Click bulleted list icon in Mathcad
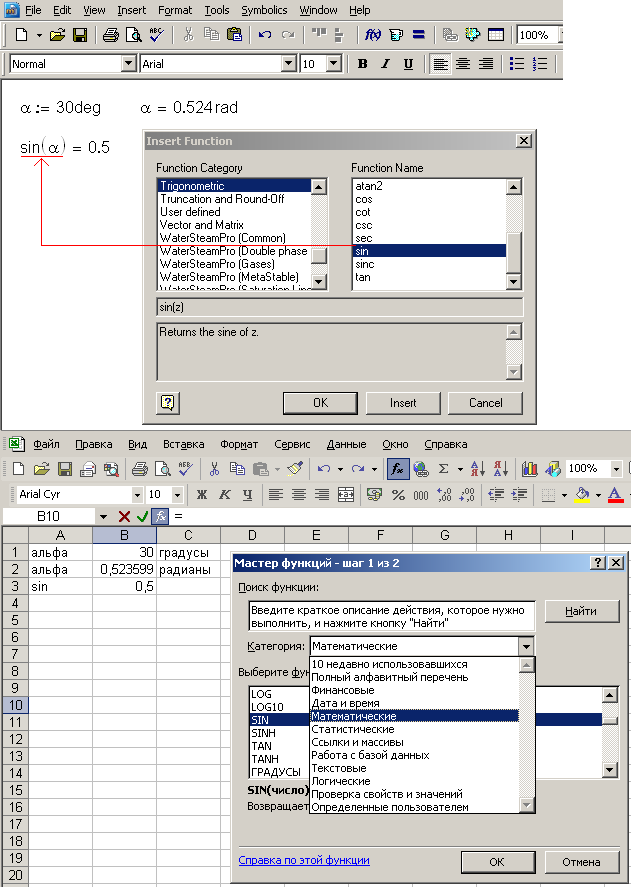This screenshot has width=634, height=887. 516,64
